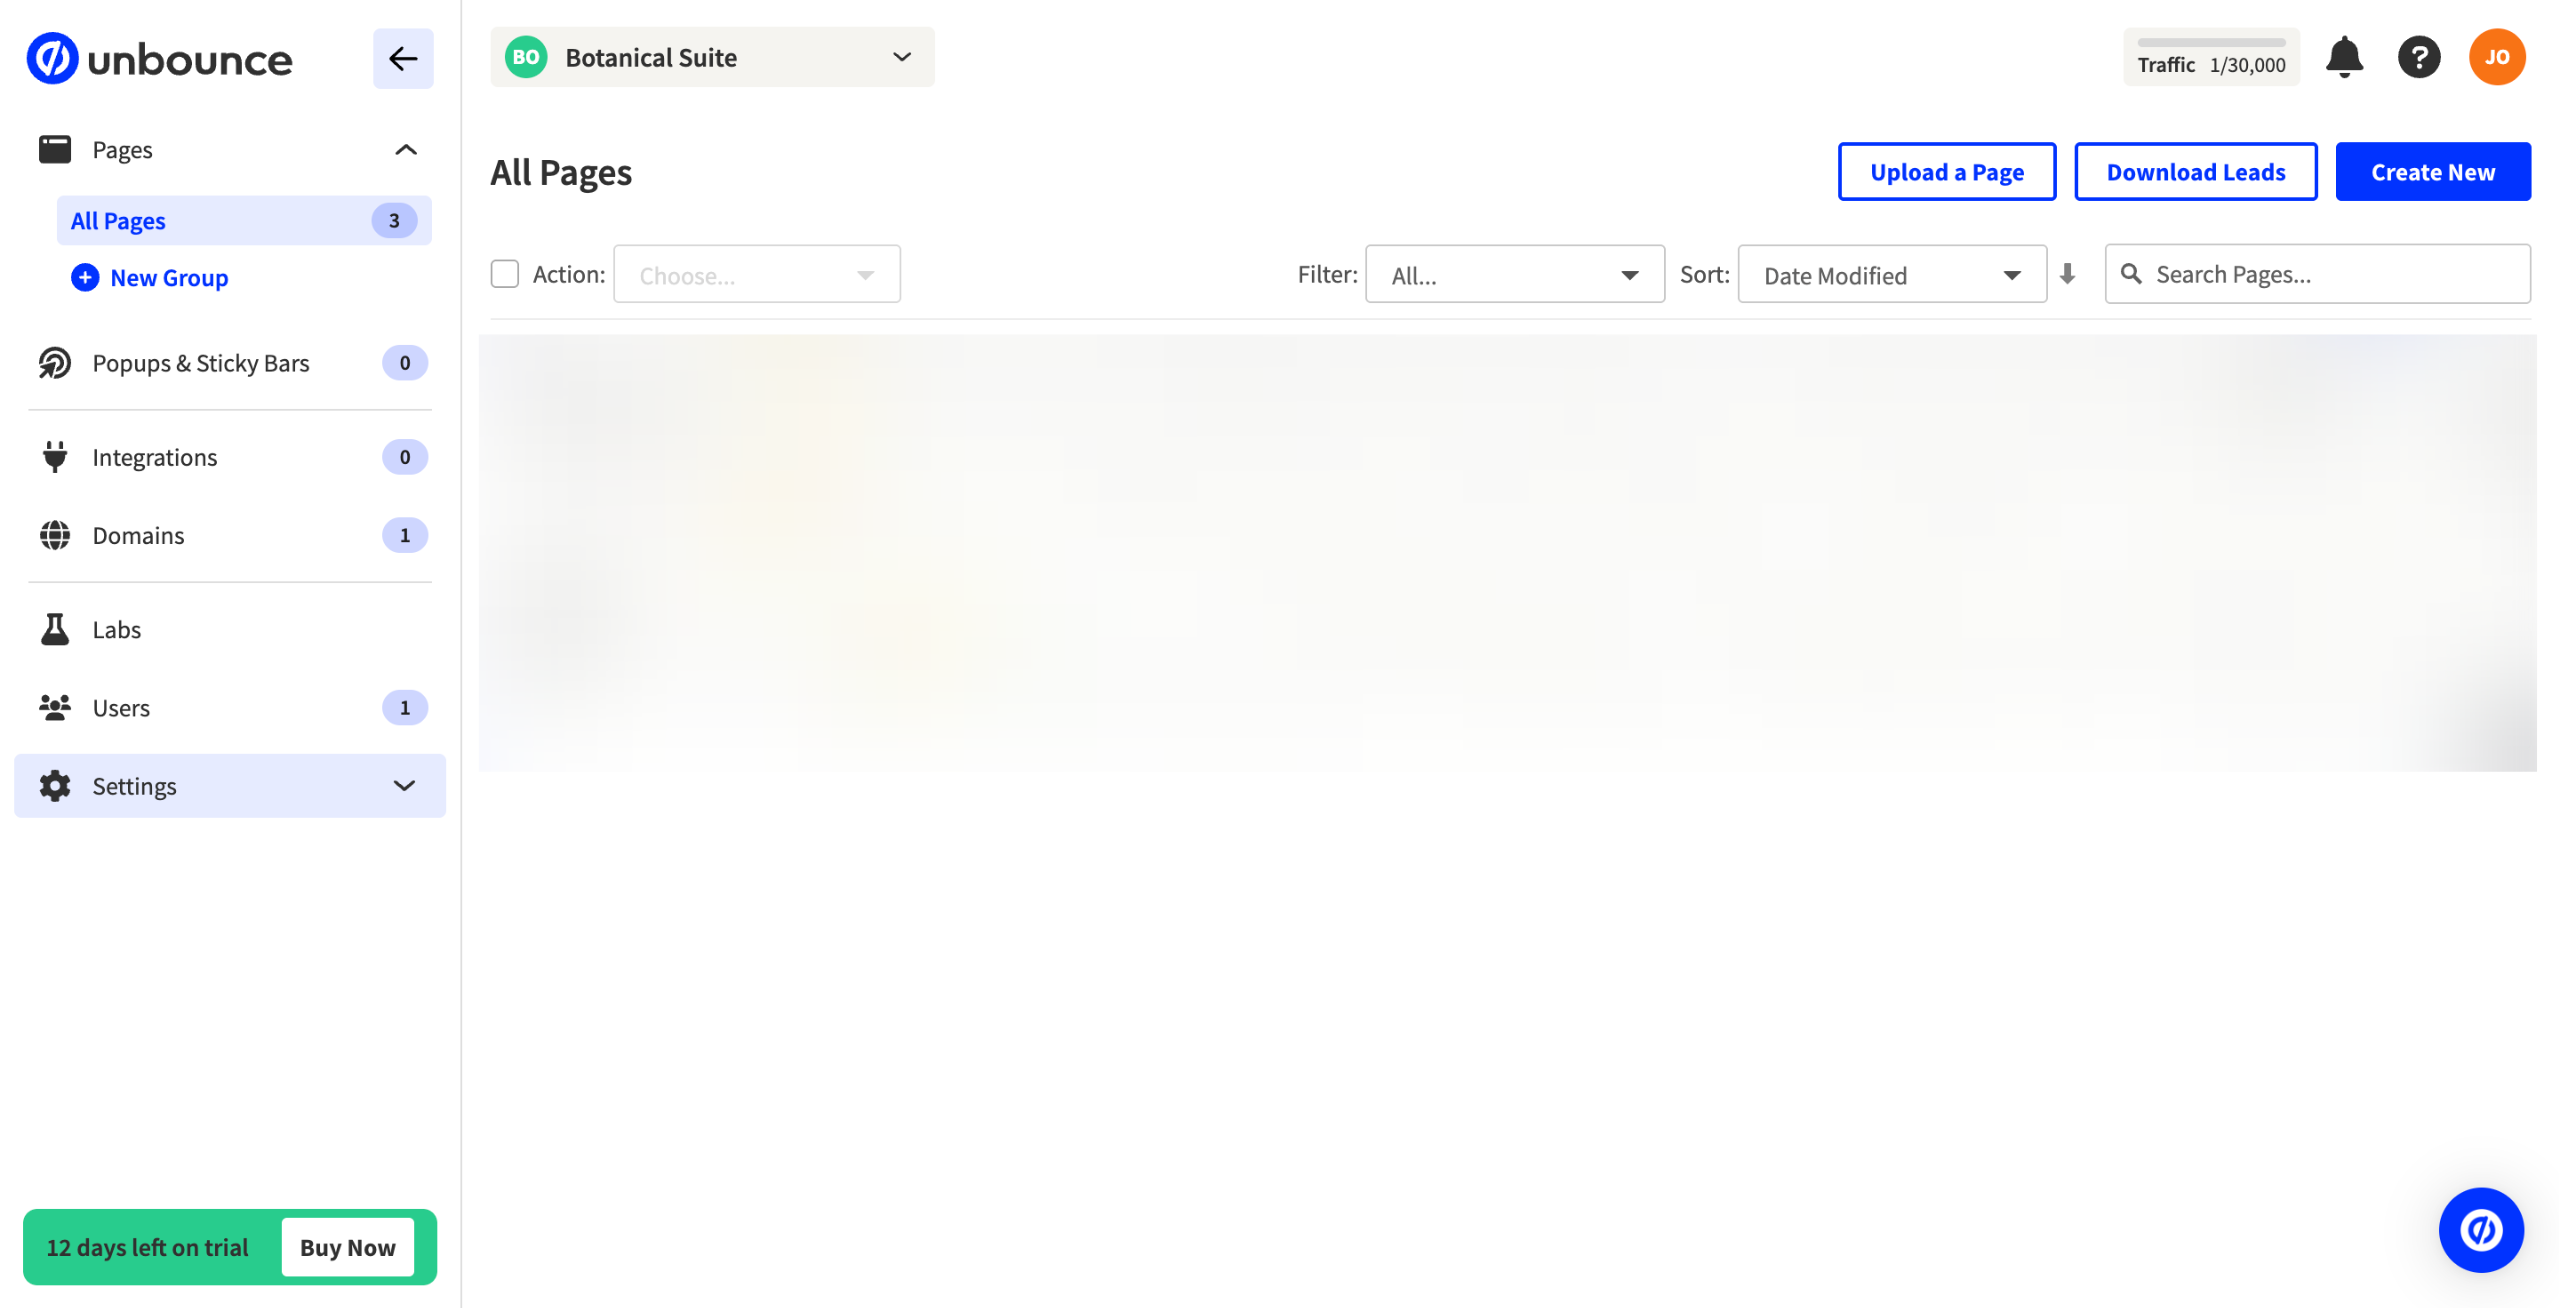Click the New Group plus icon
The image size is (2559, 1308).
point(85,278)
